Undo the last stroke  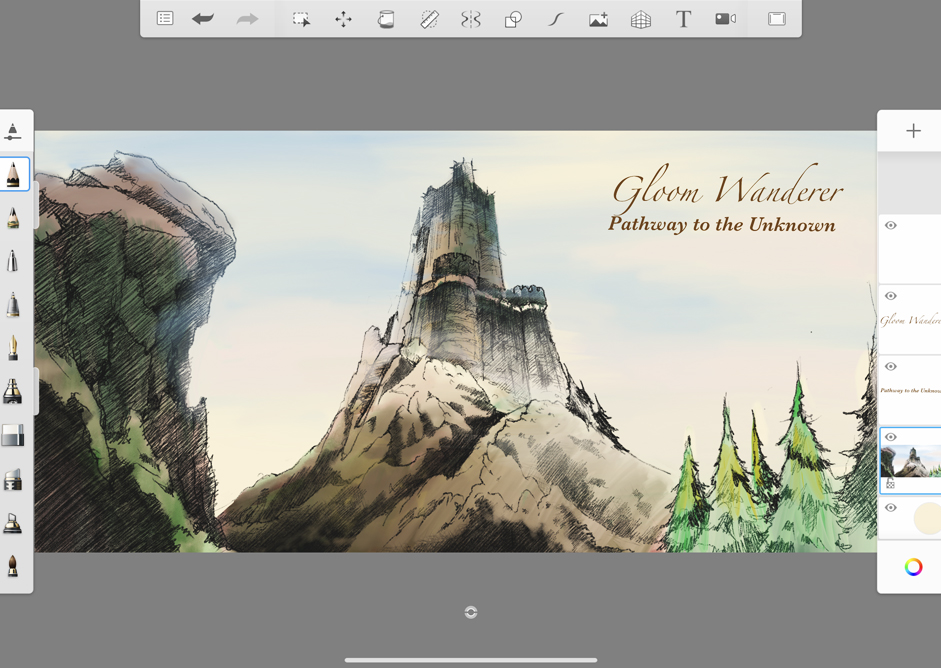203,19
